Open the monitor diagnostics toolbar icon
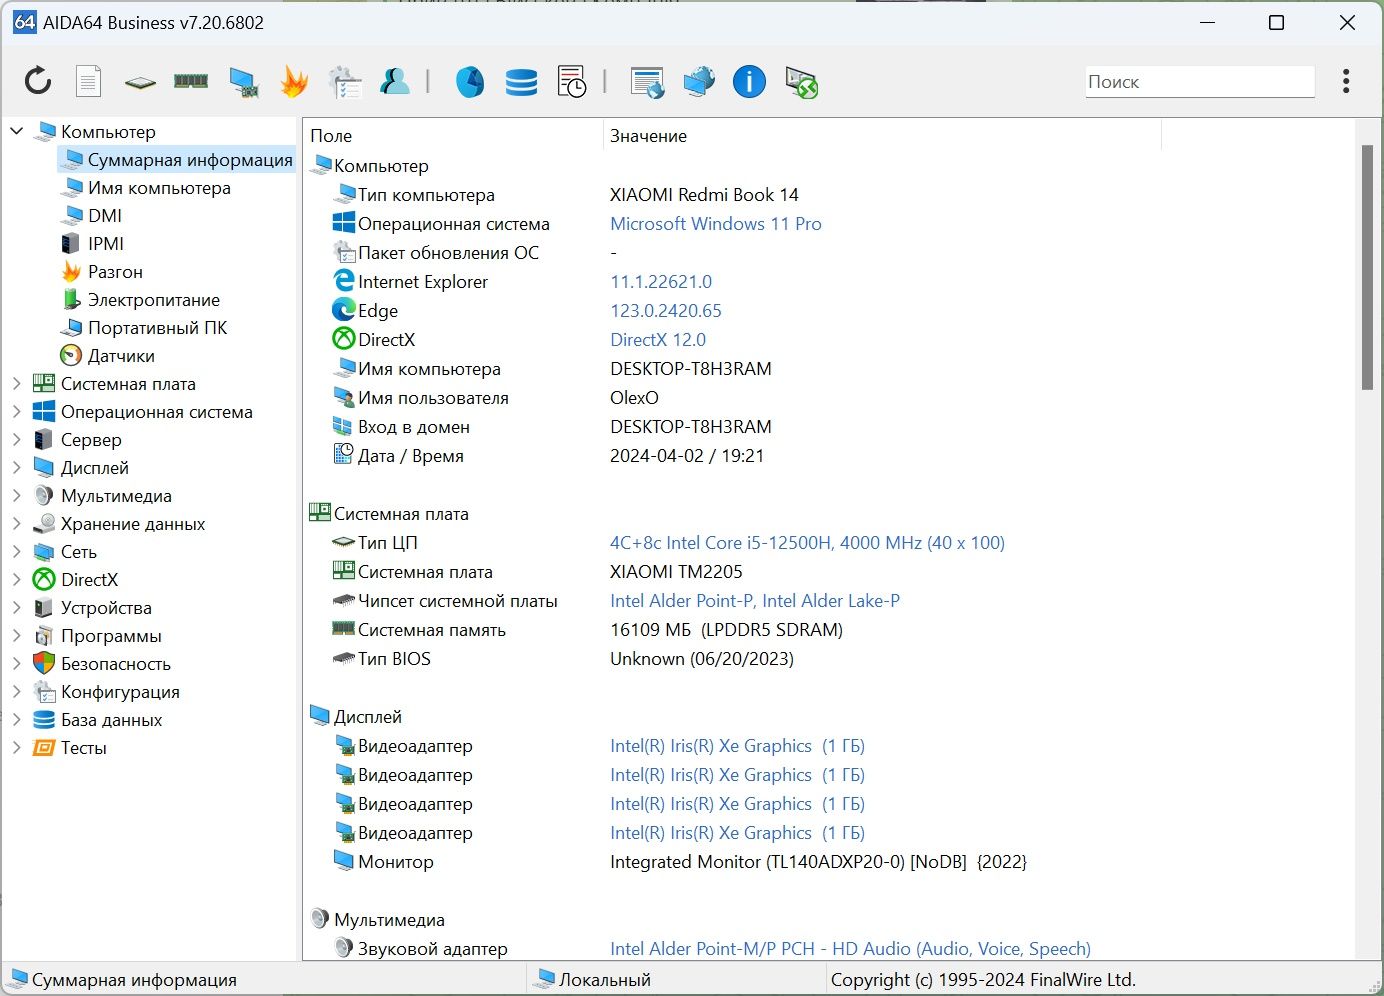Screen dimensions: 1384x996 (243, 82)
